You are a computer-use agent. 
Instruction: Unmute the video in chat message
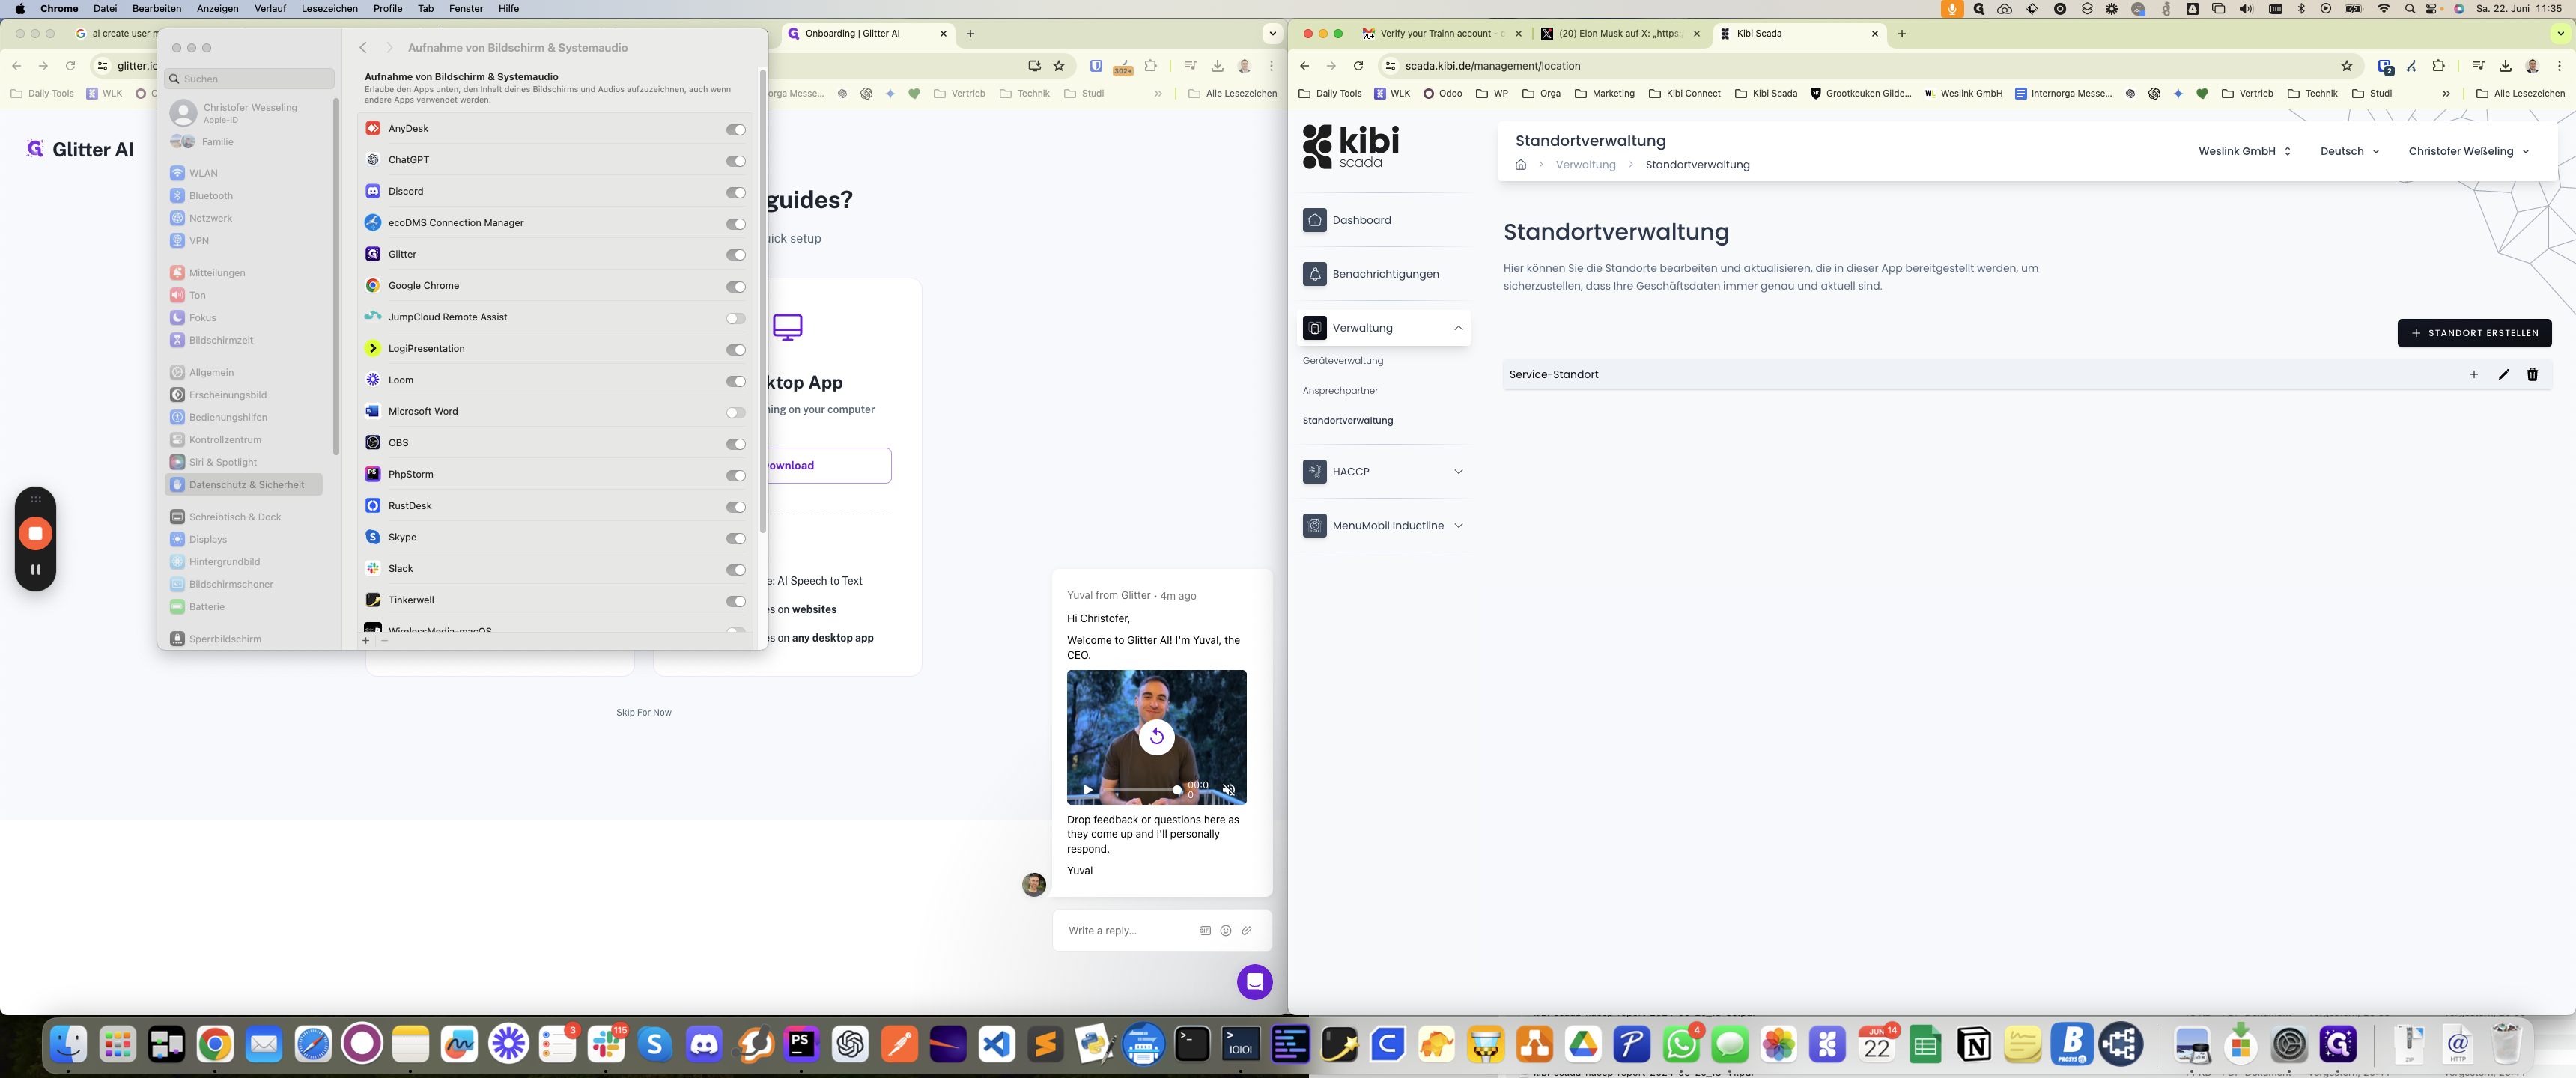1229,790
